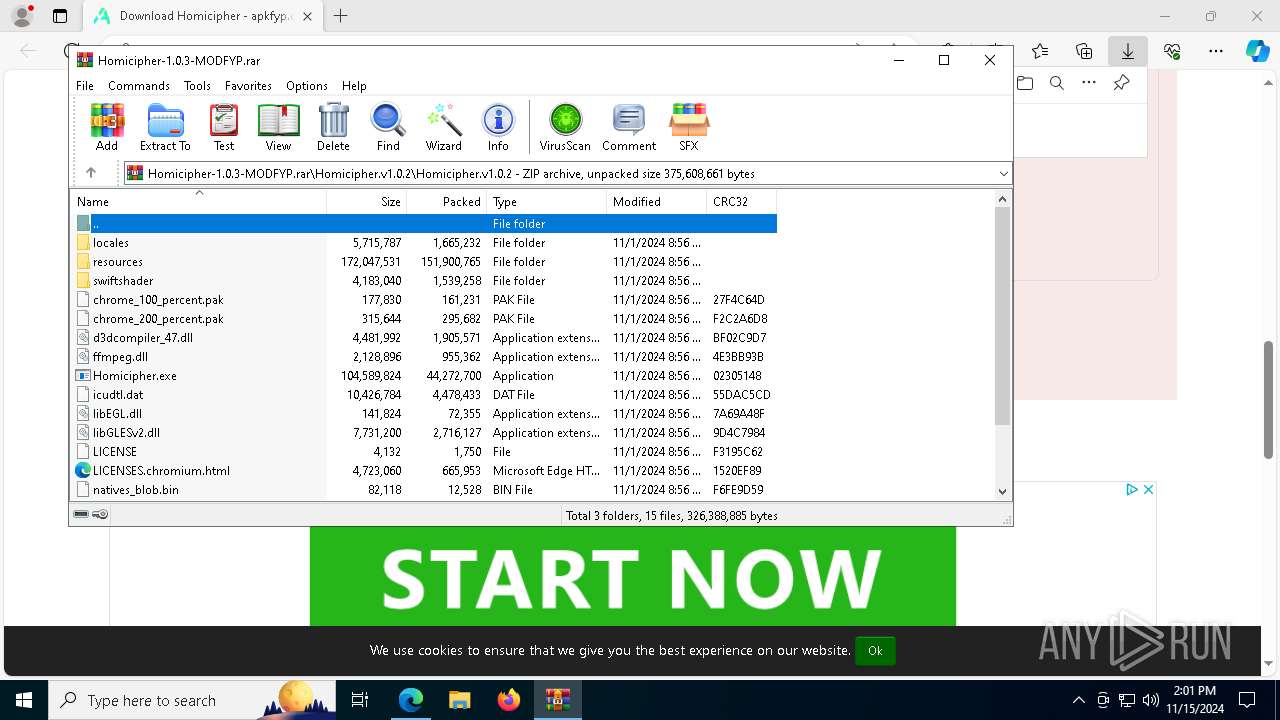Click the Find magnifier icon
This screenshot has width=1280, height=720.
click(x=388, y=127)
